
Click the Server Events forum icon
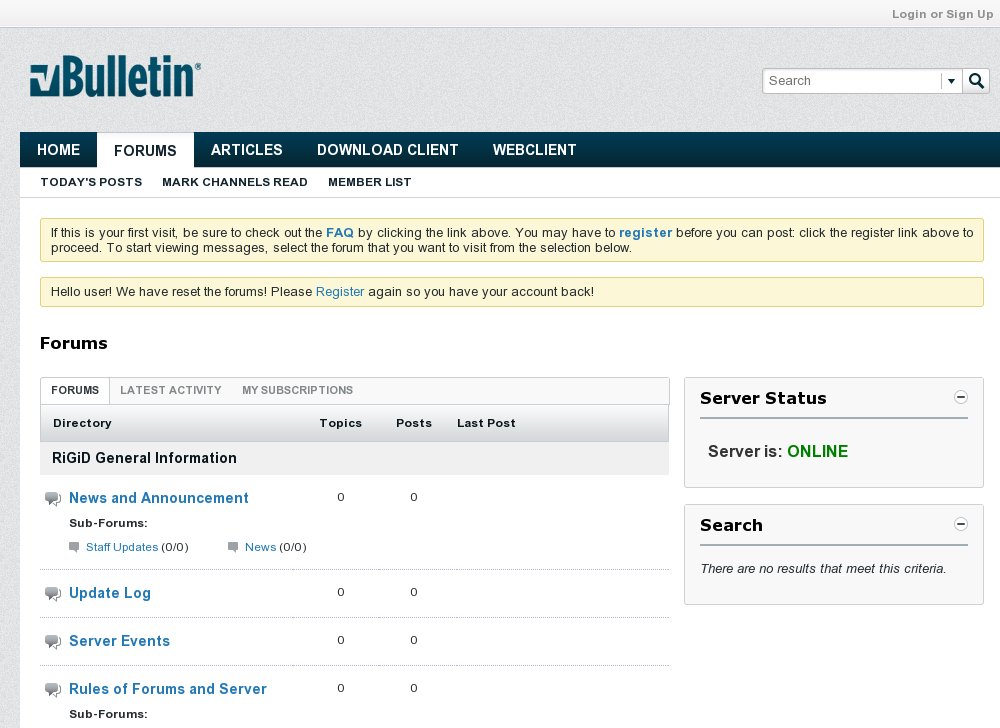point(53,642)
